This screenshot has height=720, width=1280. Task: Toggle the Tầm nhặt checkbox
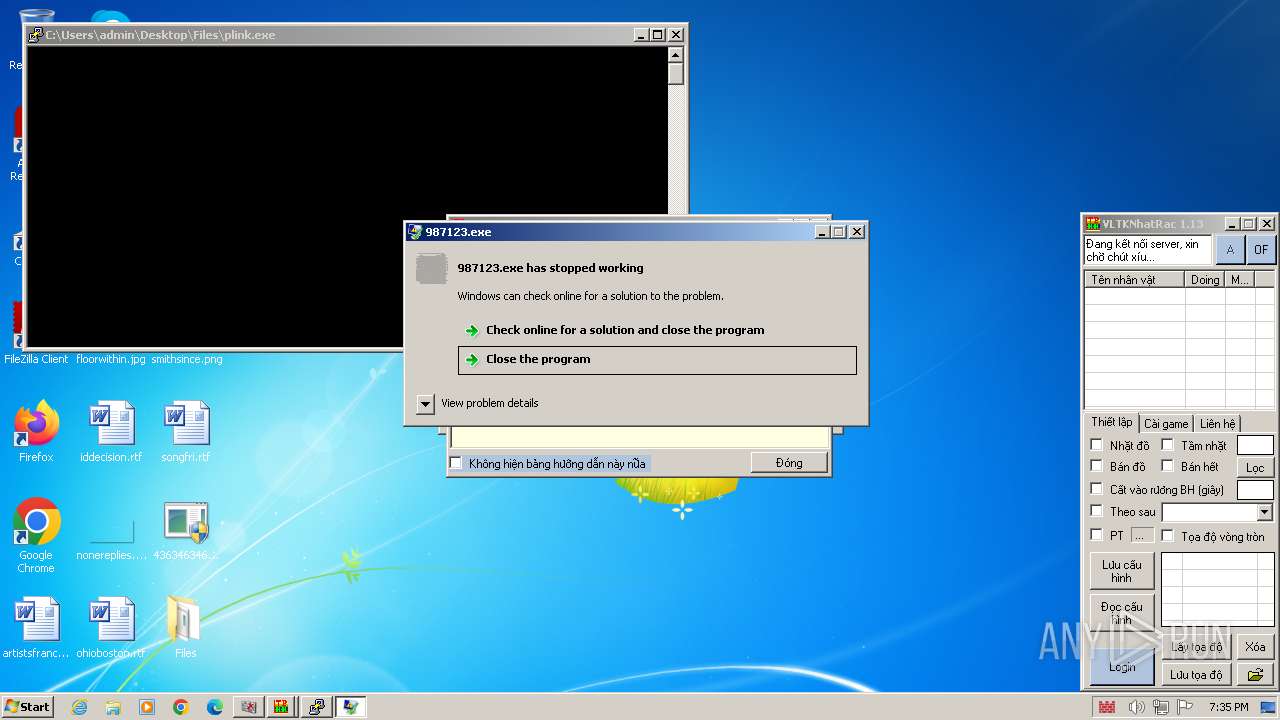(x=1167, y=445)
